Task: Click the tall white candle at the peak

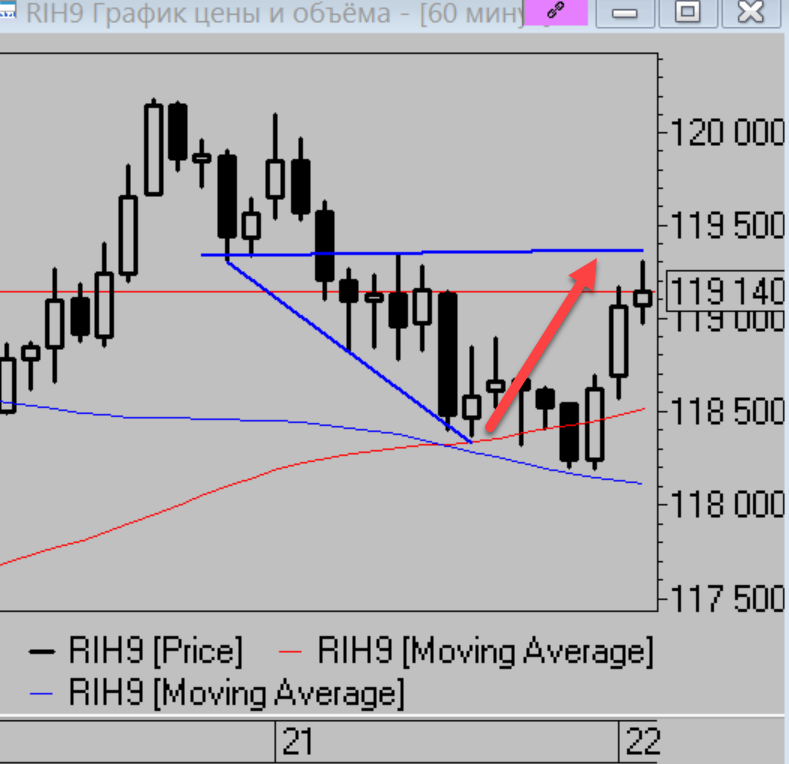Action: [153, 150]
